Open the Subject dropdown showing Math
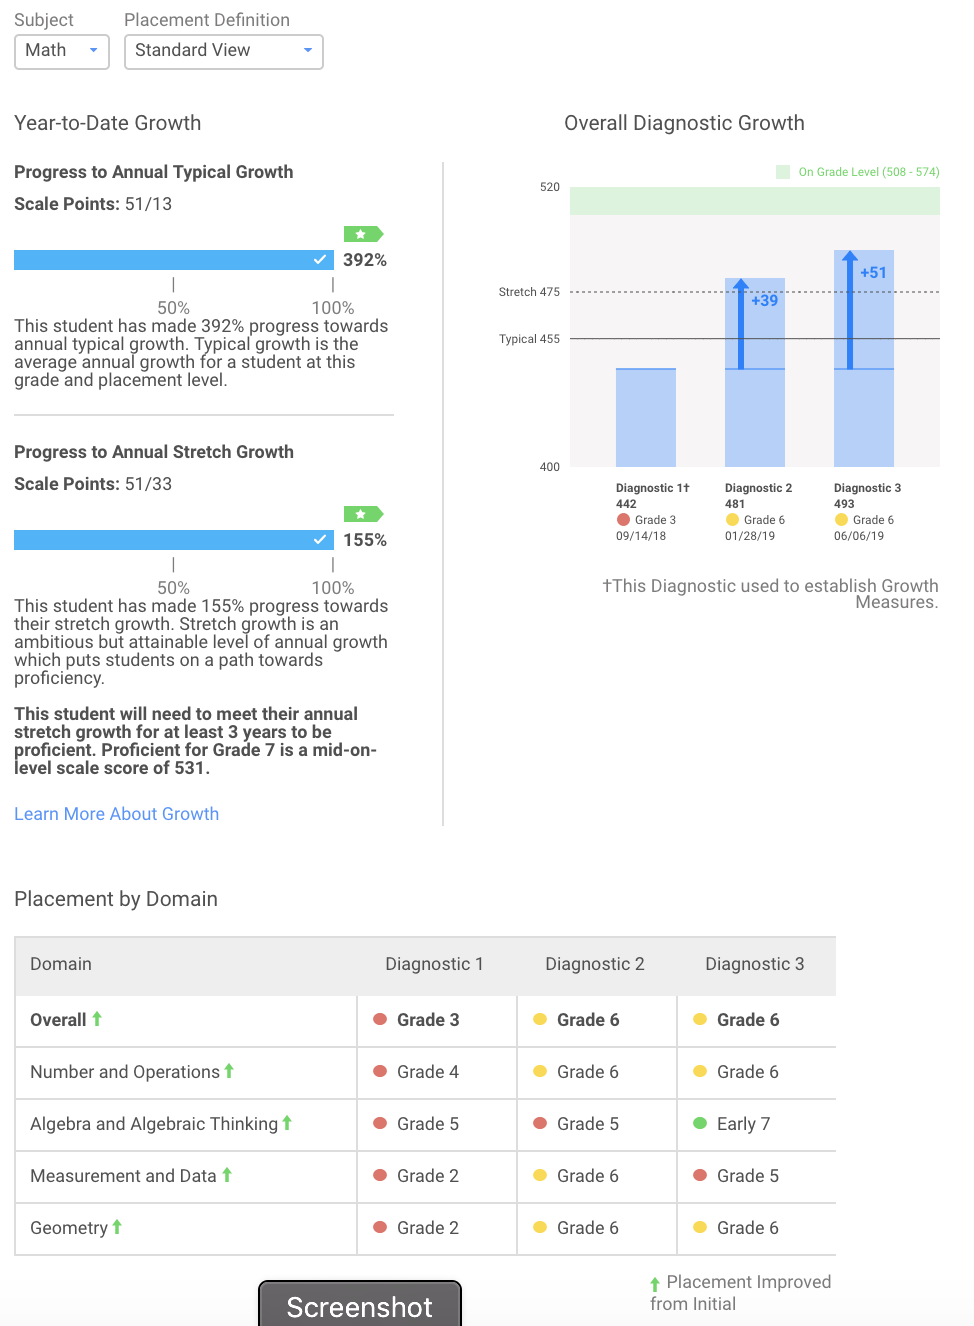The width and height of the screenshot is (974, 1326). (61, 51)
